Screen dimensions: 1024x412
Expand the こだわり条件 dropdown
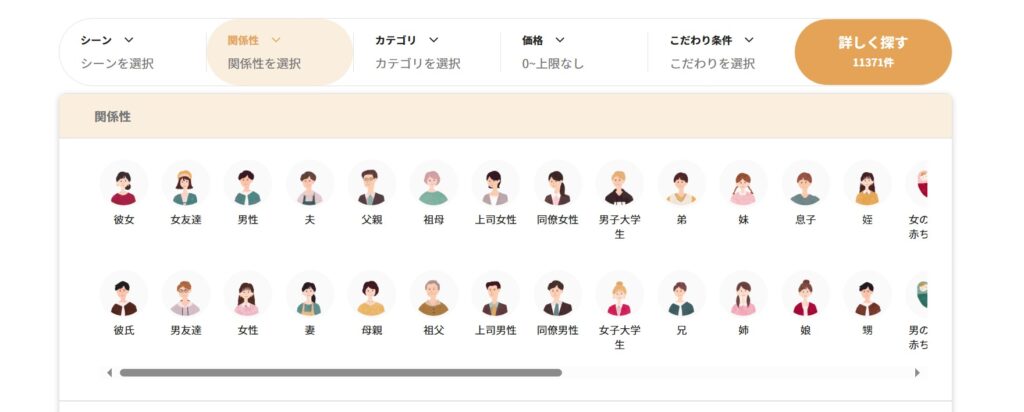[721, 52]
